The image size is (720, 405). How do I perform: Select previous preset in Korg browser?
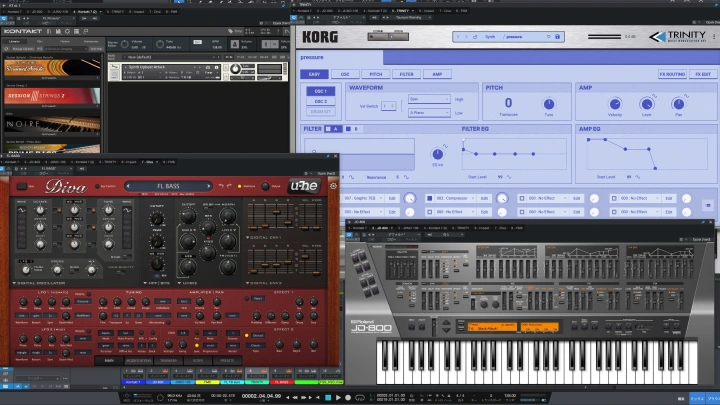click(458, 37)
